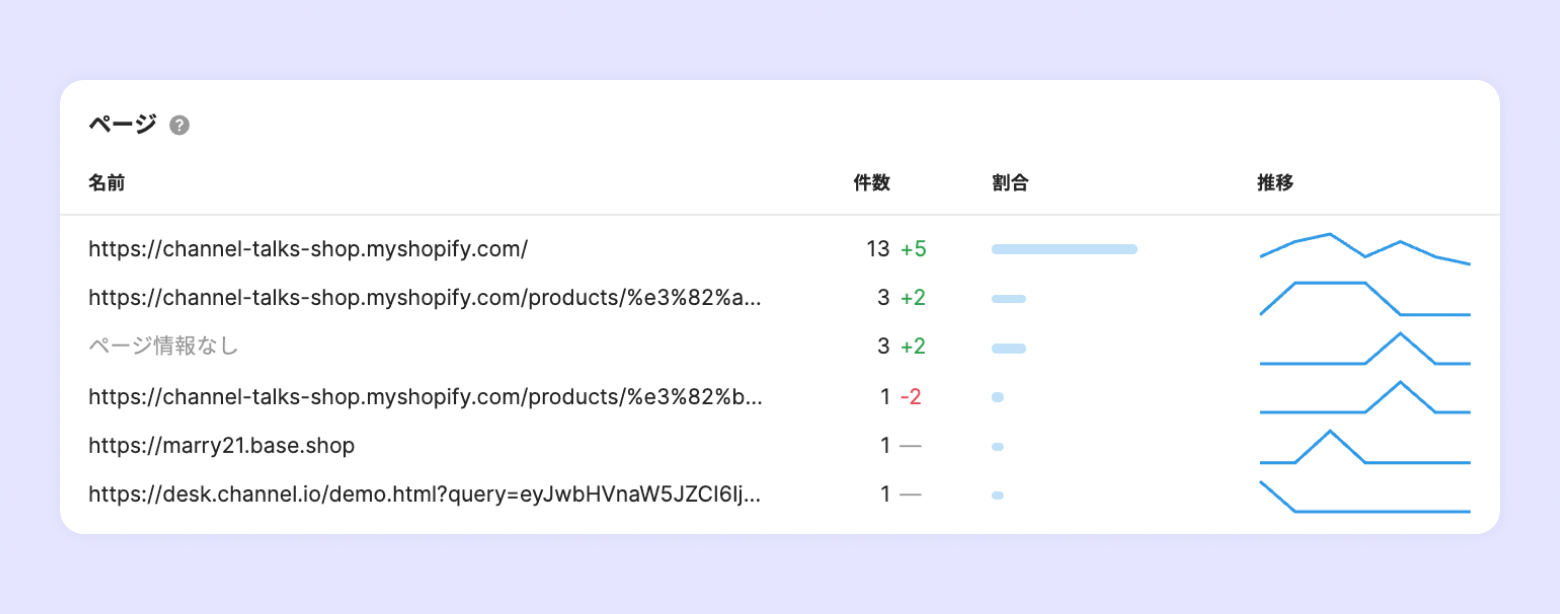Click the longest ratio bar for myshopify homepage
The height and width of the screenshot is (614, 1560).
tap(1064, 249)
